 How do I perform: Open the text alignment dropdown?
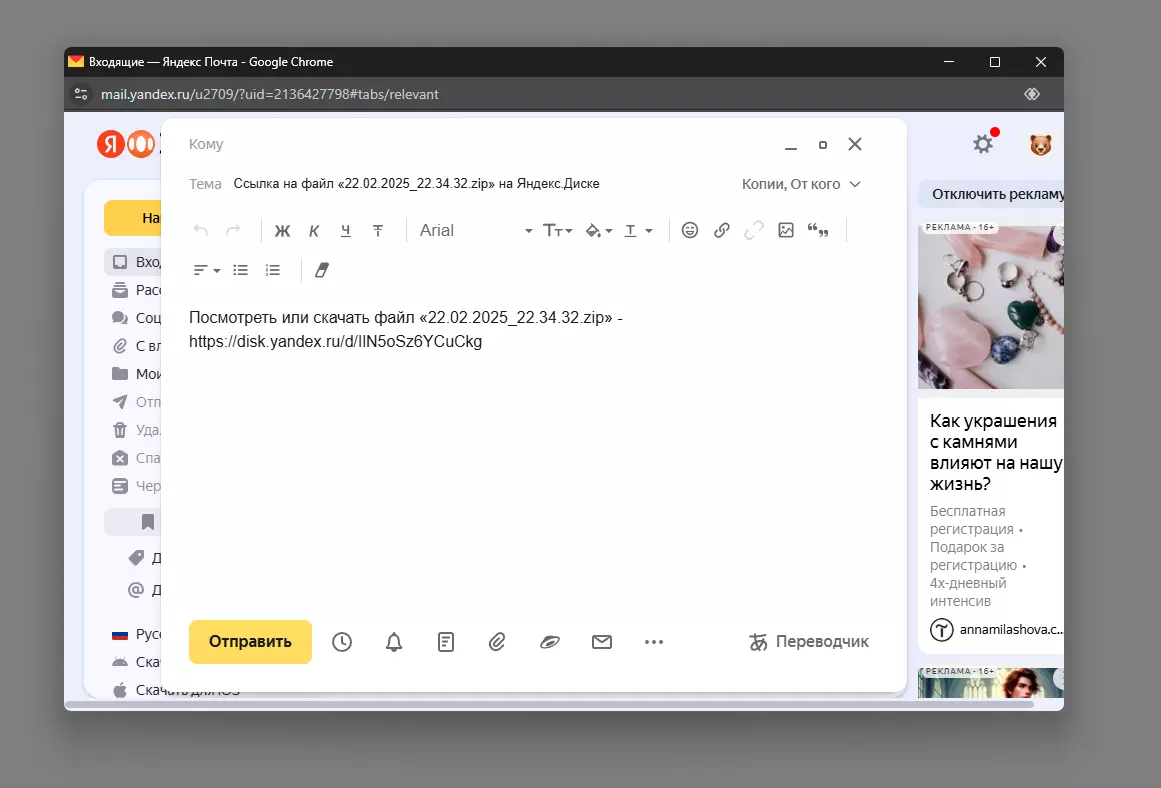(207, 270)
